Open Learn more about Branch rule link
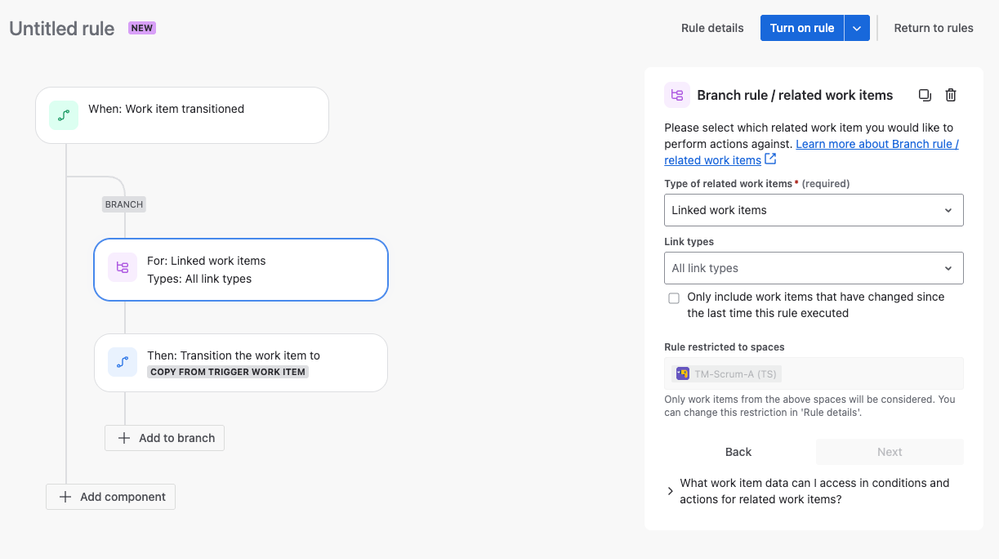The image size is (999, 559). [811, 152]
